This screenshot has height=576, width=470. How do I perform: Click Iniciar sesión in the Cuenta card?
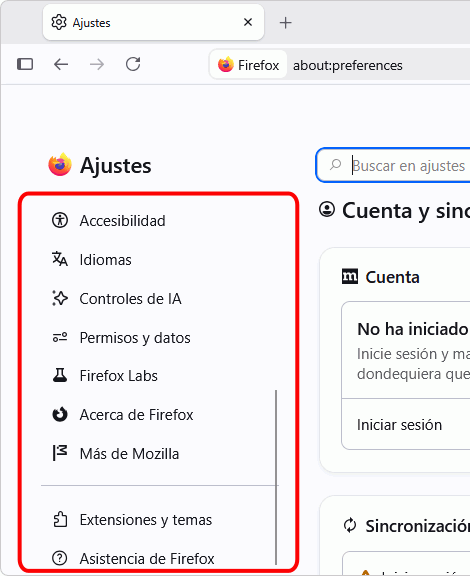399,425
